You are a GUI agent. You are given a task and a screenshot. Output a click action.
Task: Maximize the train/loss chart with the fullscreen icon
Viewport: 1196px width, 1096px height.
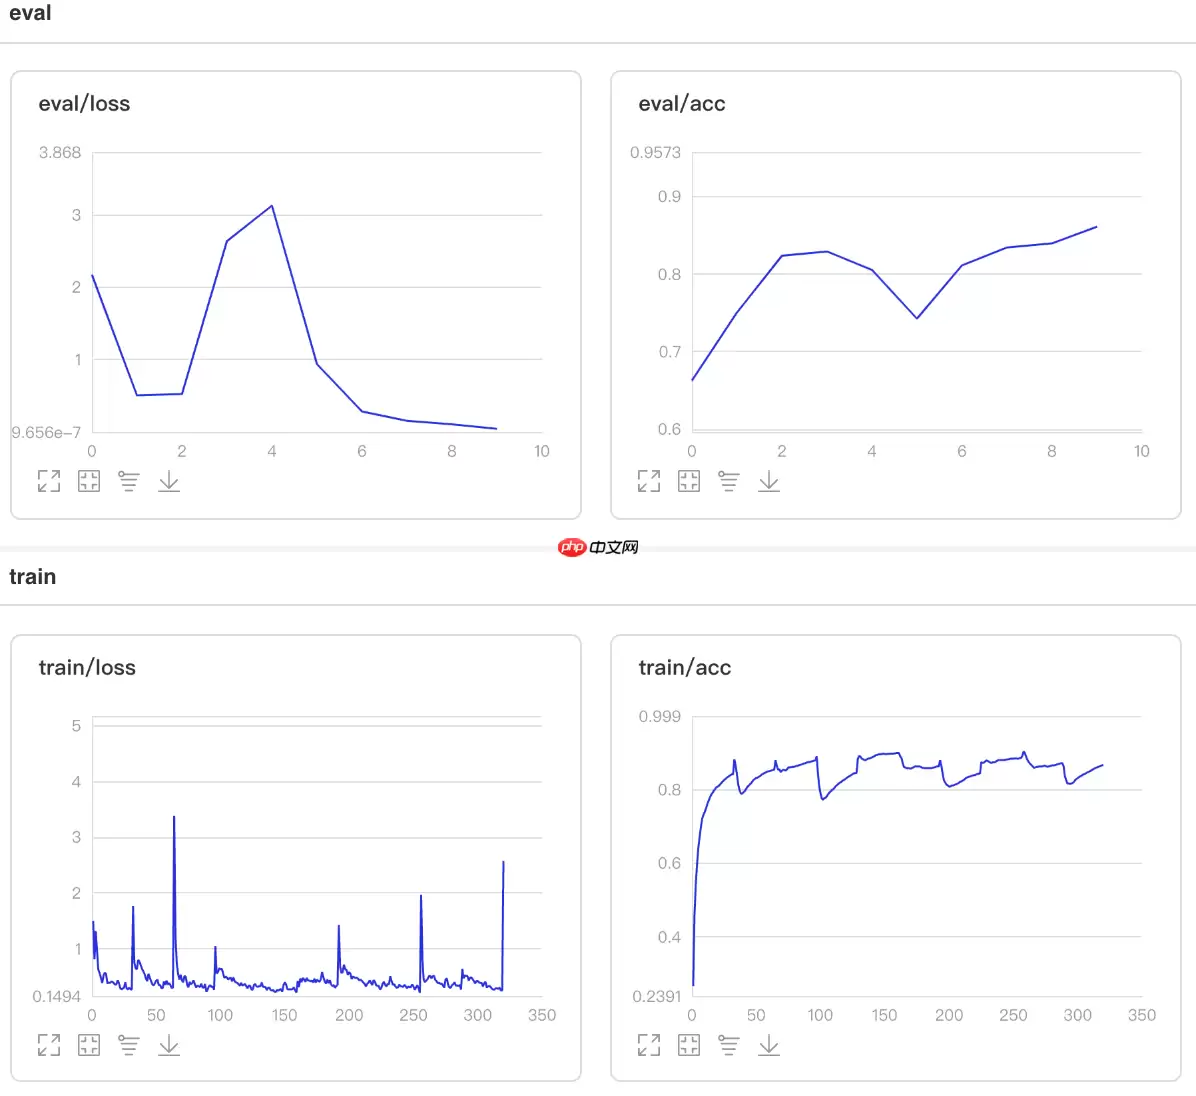(x=49, y=1045)
